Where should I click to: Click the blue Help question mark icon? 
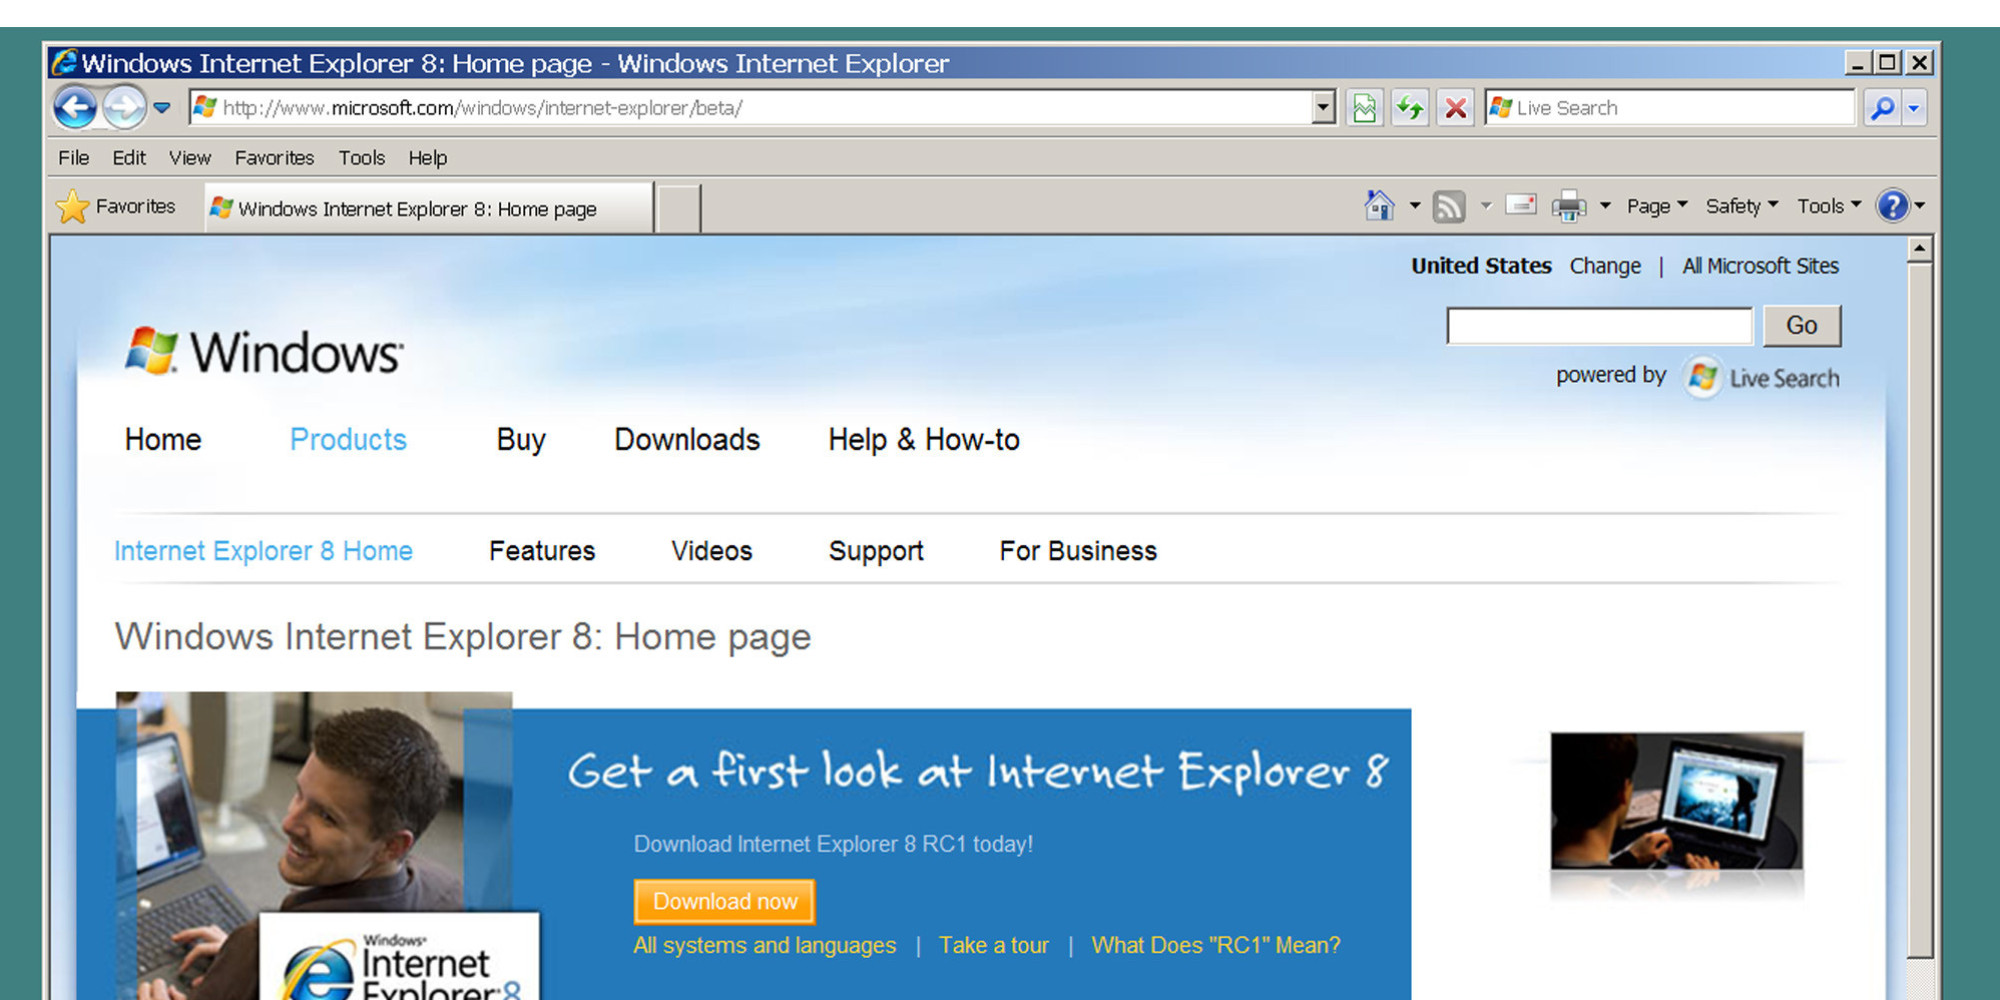pyautogui.click(x=1892, y=206)
